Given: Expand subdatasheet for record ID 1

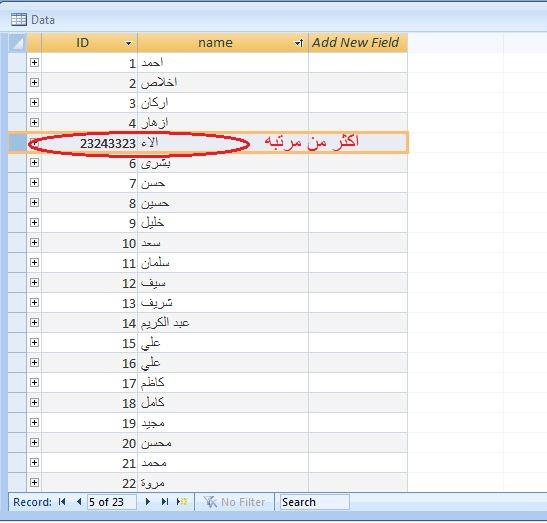Looking at the screenshot, I should [x=34, y=62].
